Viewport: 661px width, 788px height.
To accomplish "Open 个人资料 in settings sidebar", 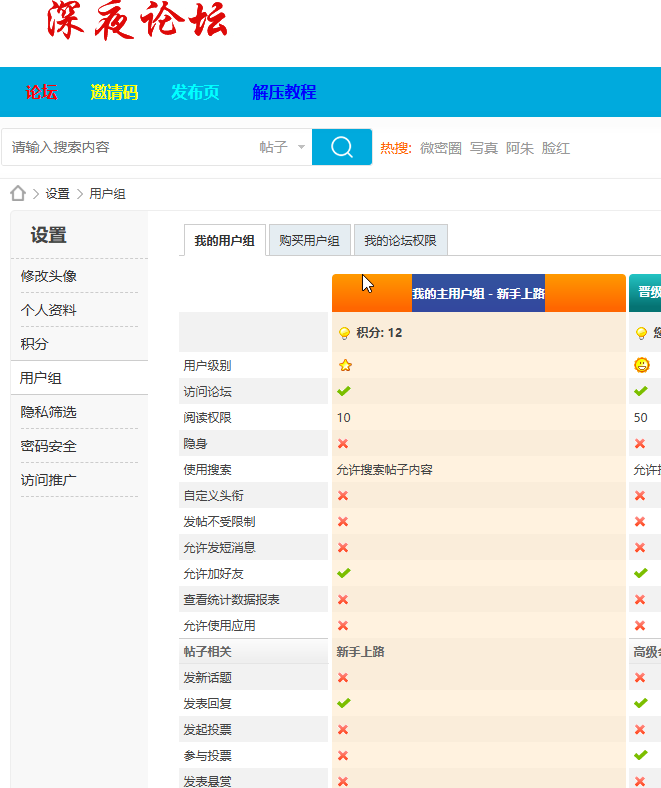I will pos(49,310).
